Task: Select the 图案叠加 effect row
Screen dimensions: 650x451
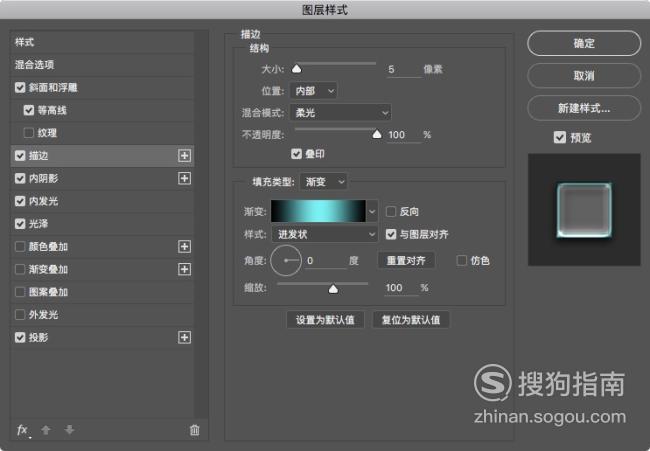Action: coord(102,292)
